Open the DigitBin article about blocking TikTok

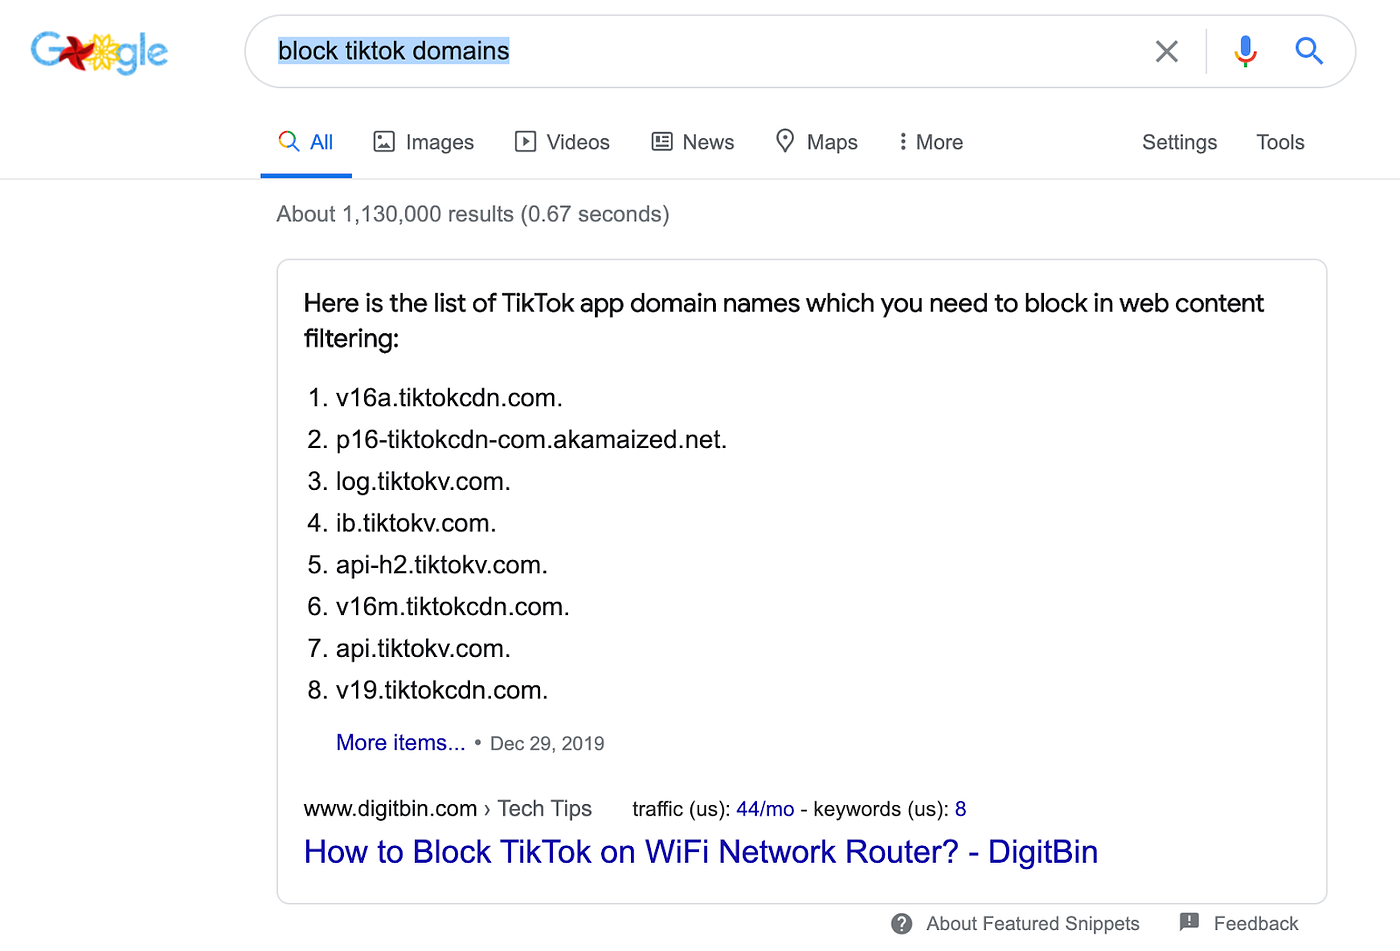[700, 851]
